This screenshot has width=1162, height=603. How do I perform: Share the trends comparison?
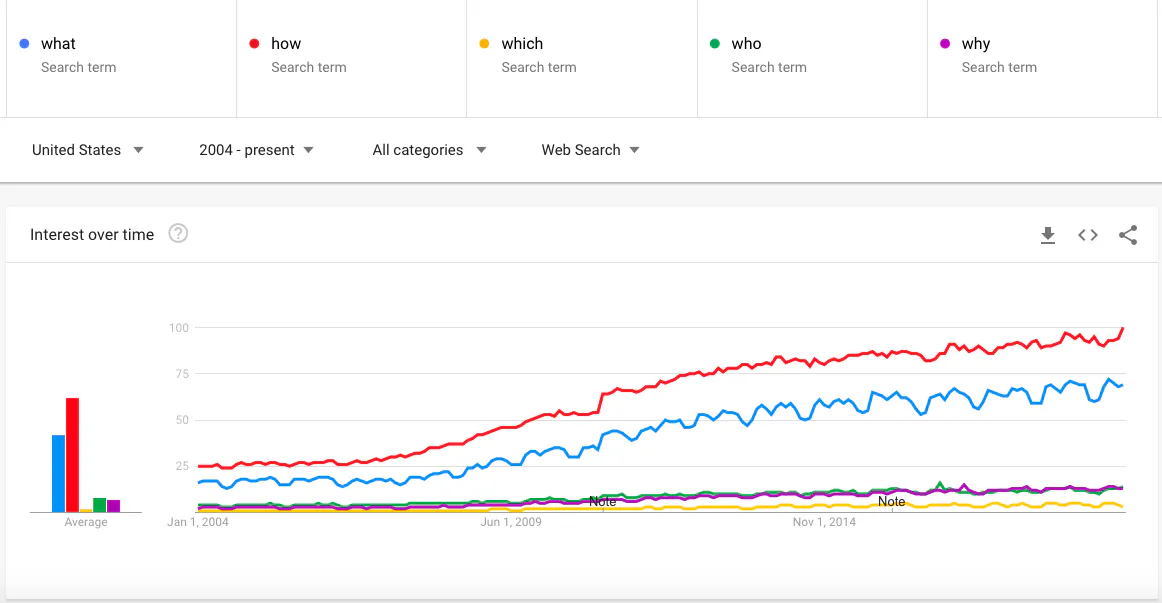pos(1128,235)
